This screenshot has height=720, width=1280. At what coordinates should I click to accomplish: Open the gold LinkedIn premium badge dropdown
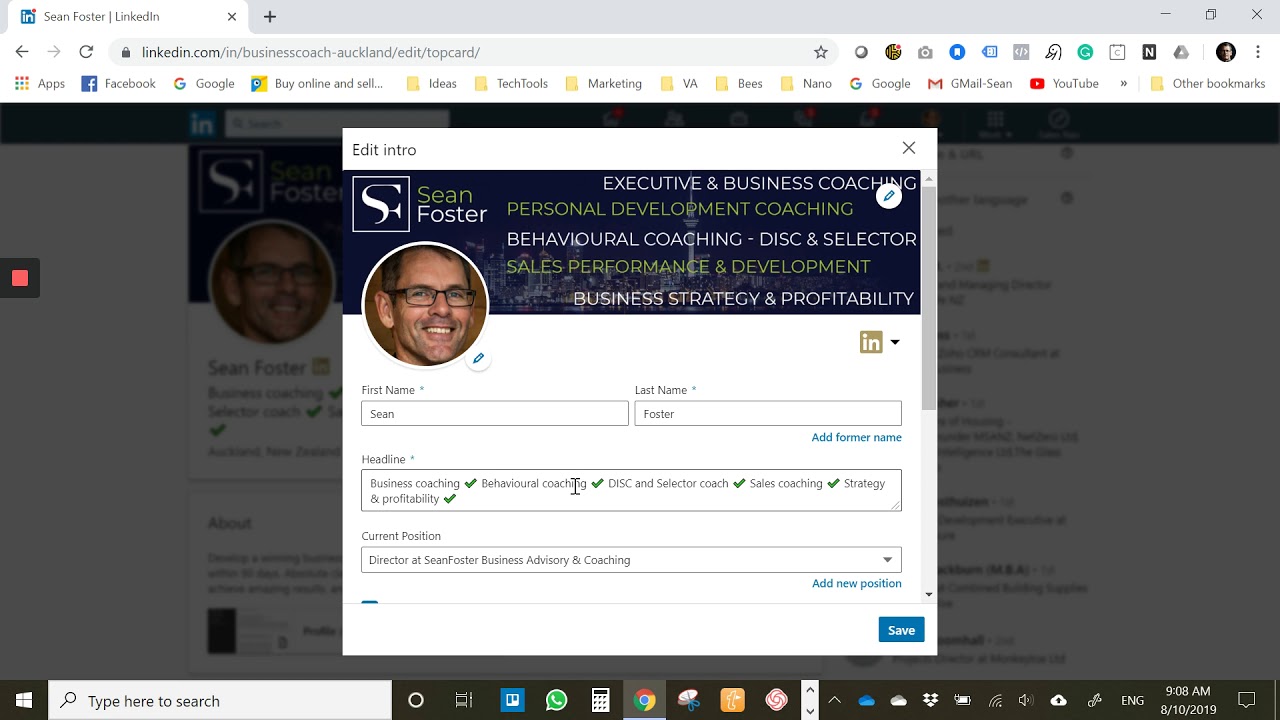click(880, 342)
